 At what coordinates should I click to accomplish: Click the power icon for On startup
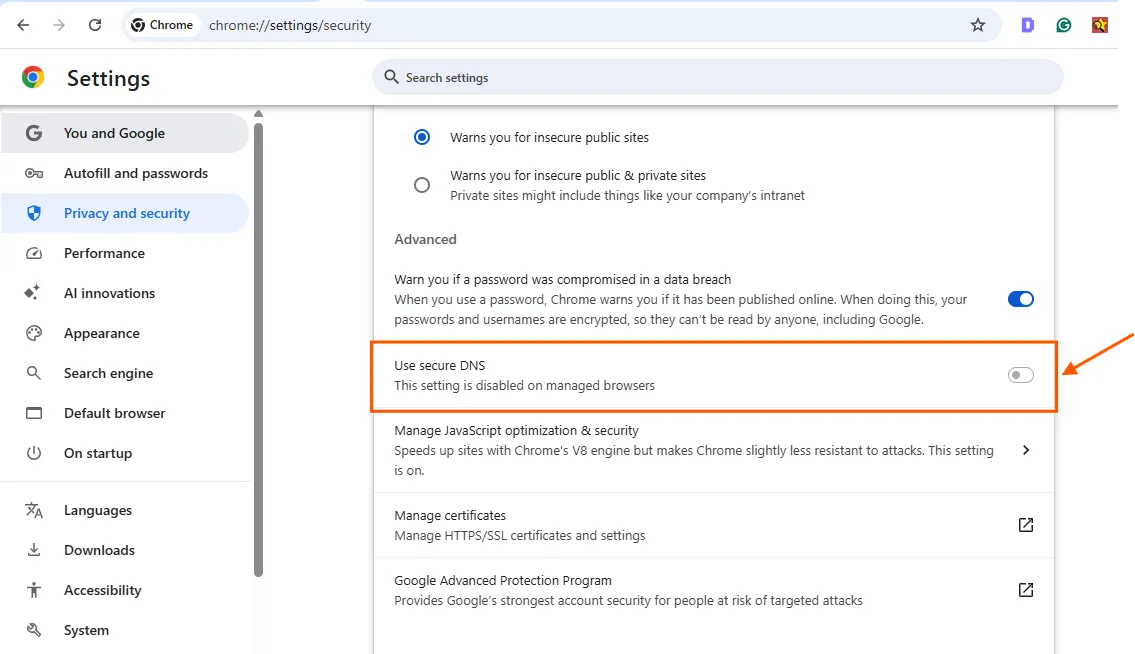33,453
